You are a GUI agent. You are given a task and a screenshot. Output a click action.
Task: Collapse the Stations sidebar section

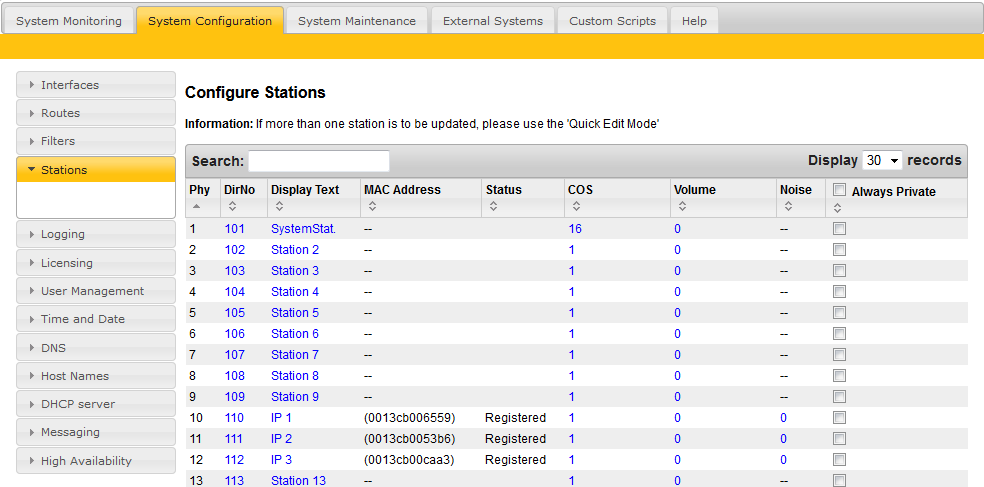(x=96, y=170)
